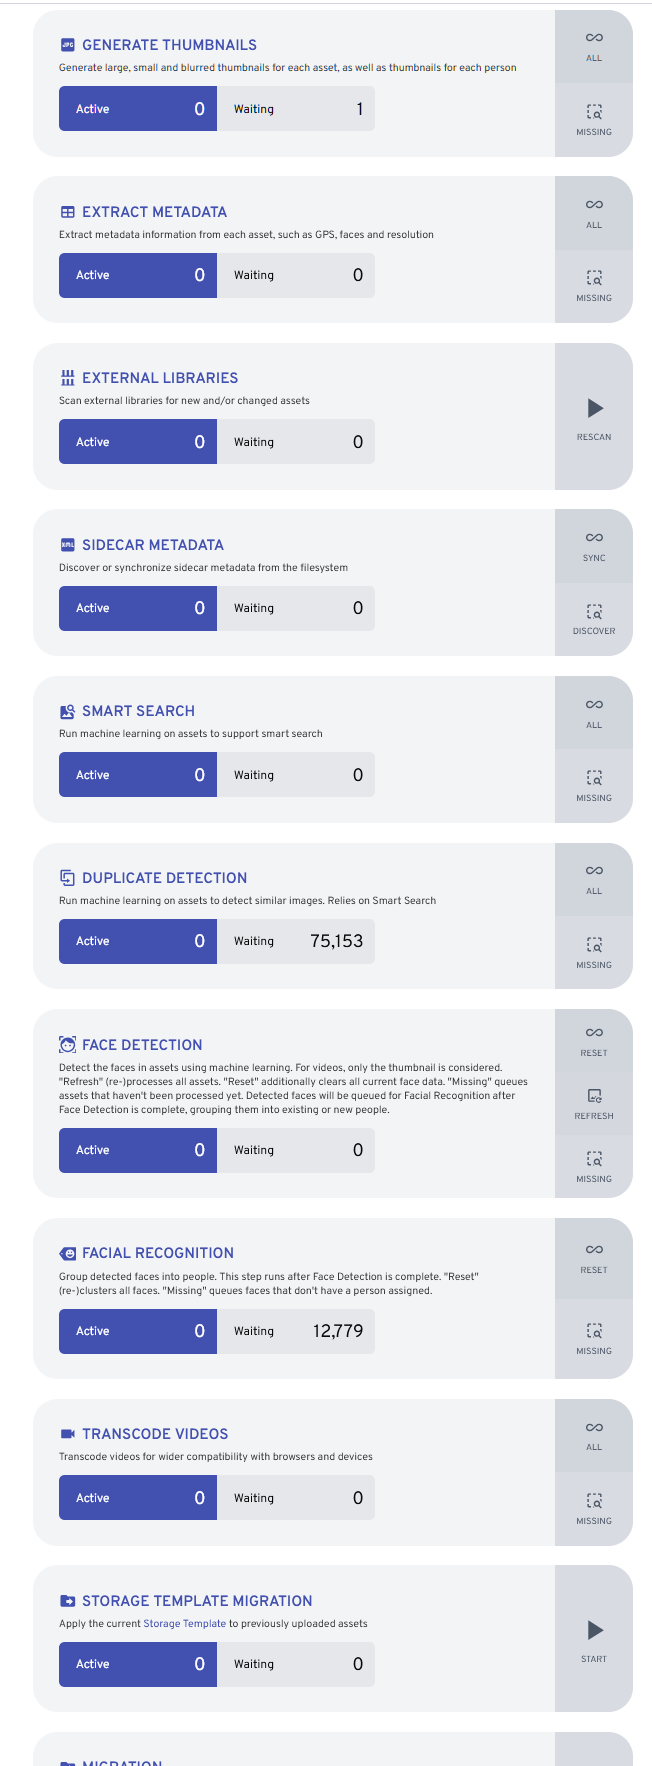
Task: Run Extract Metadata on ALL assets
Action: coord(594,213)
